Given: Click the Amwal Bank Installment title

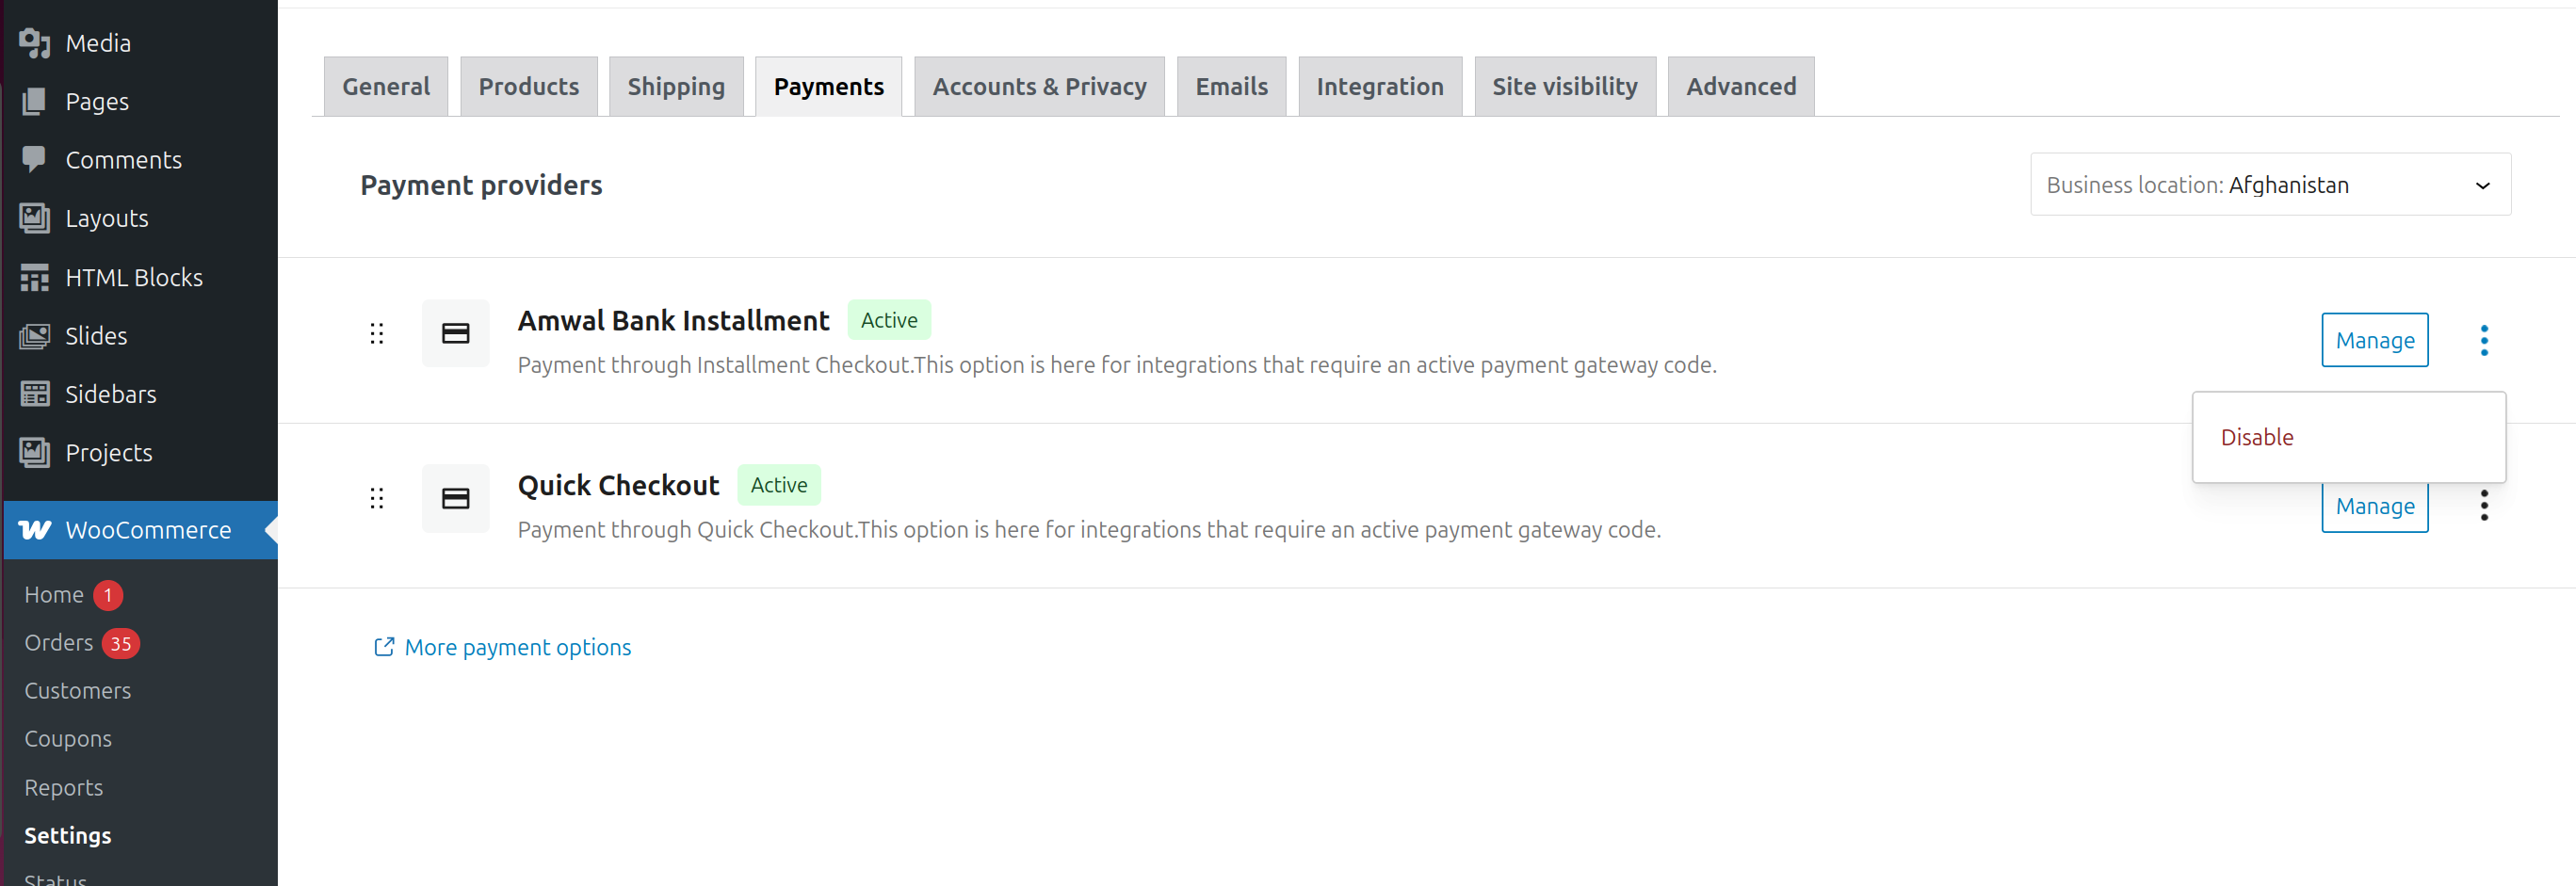Looking at the screenshot, I should [x=674, y=321].
